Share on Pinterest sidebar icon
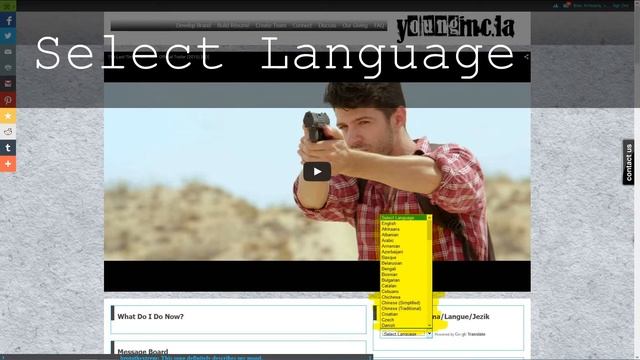The image size is (640, 360). tap(8, 100)
